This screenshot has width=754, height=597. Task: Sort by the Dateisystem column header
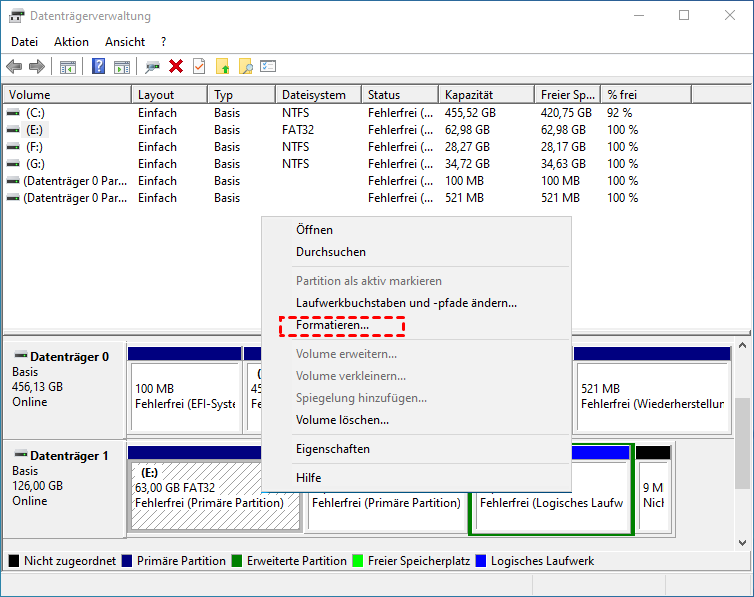click(x=318, y=95)
